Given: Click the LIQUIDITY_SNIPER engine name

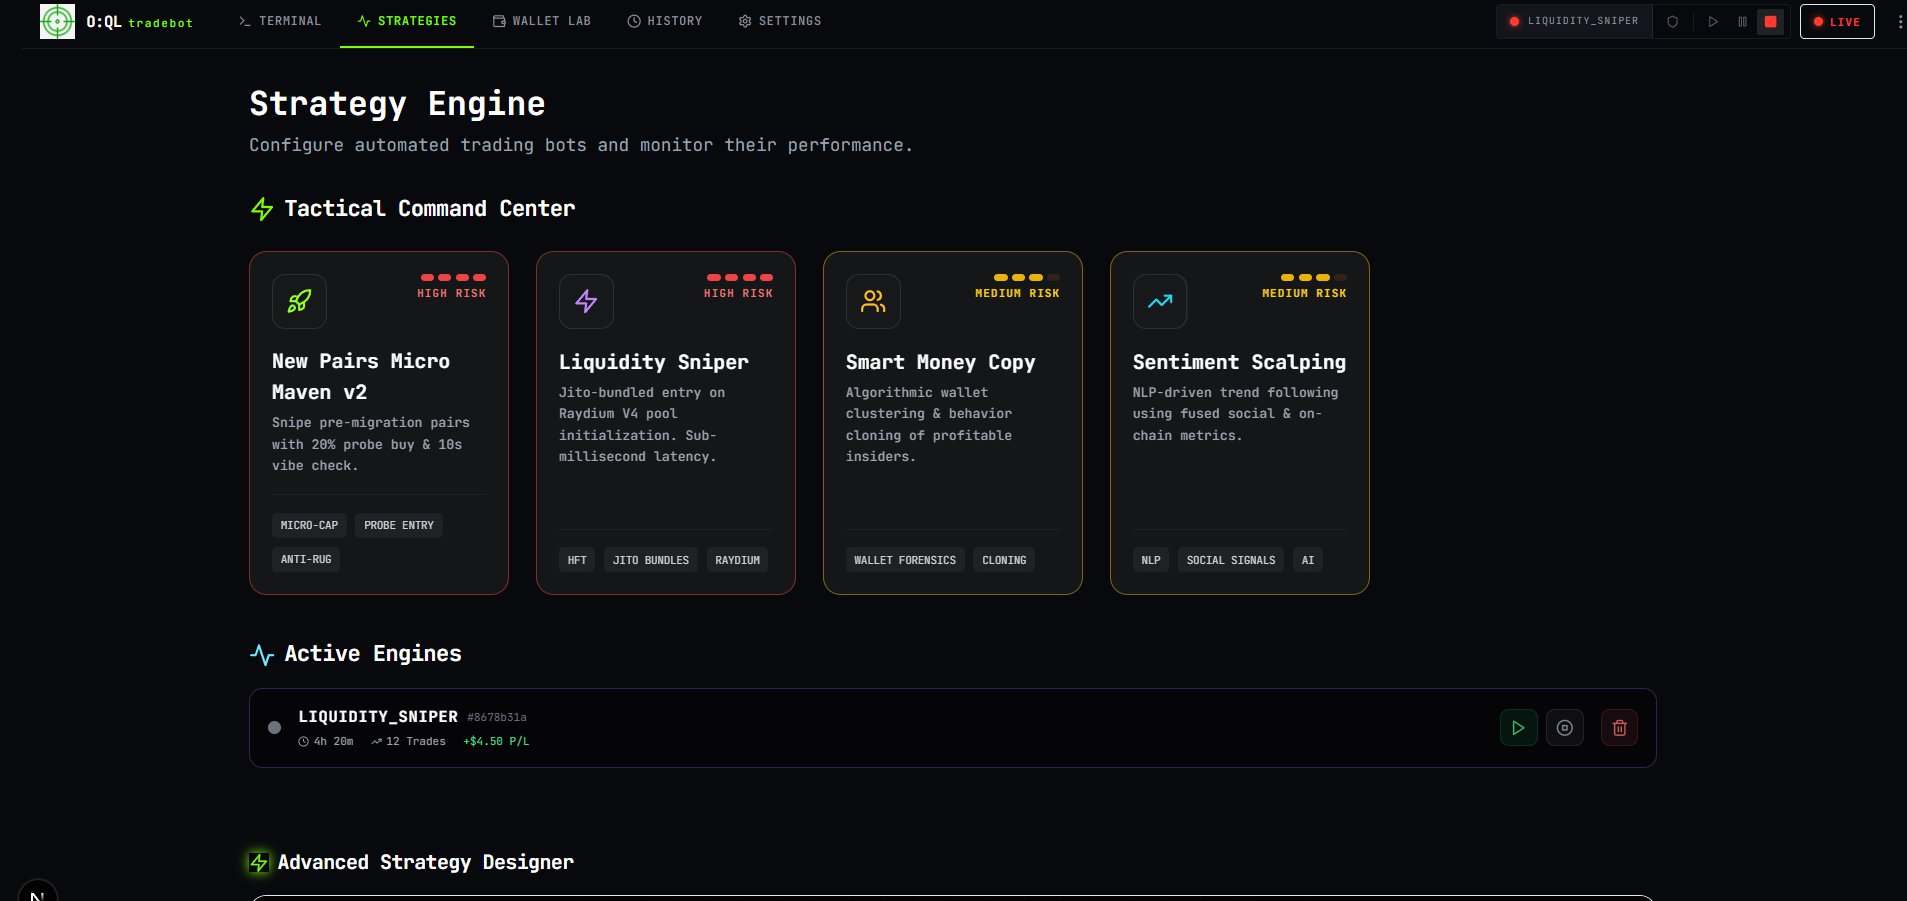Looking at the screenshot, I should tap(378, 716).
